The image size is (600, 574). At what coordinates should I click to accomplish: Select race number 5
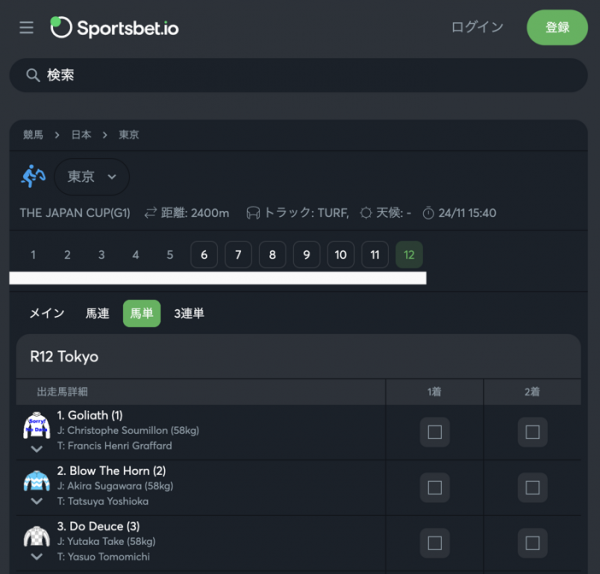[x=170, y=254]
